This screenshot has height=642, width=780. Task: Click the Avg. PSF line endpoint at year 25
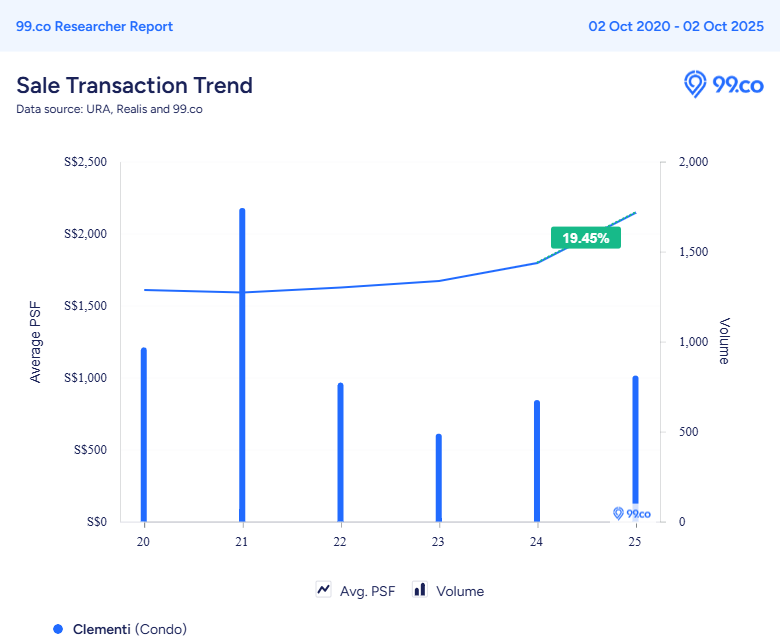pos(635,213)
